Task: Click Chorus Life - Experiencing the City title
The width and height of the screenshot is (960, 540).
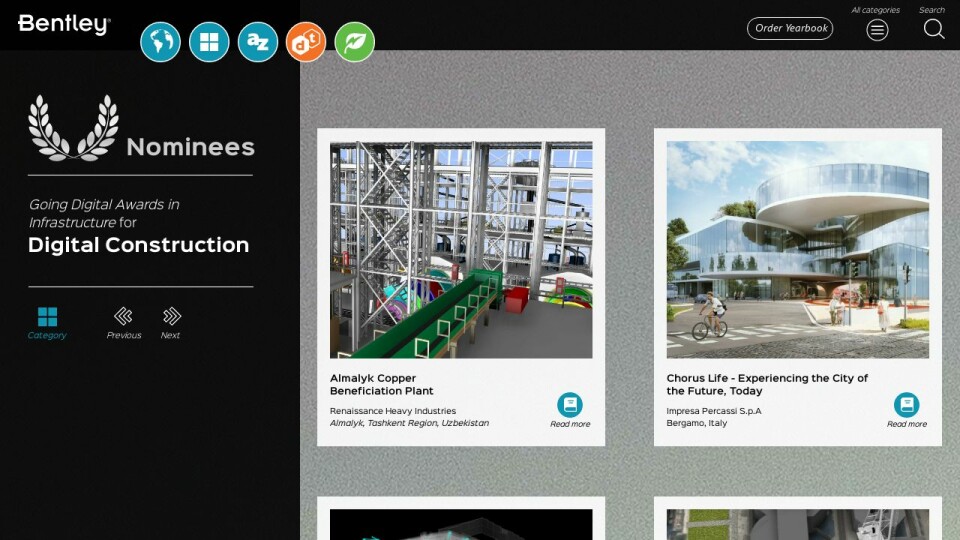Action: [x=767, y=384]
